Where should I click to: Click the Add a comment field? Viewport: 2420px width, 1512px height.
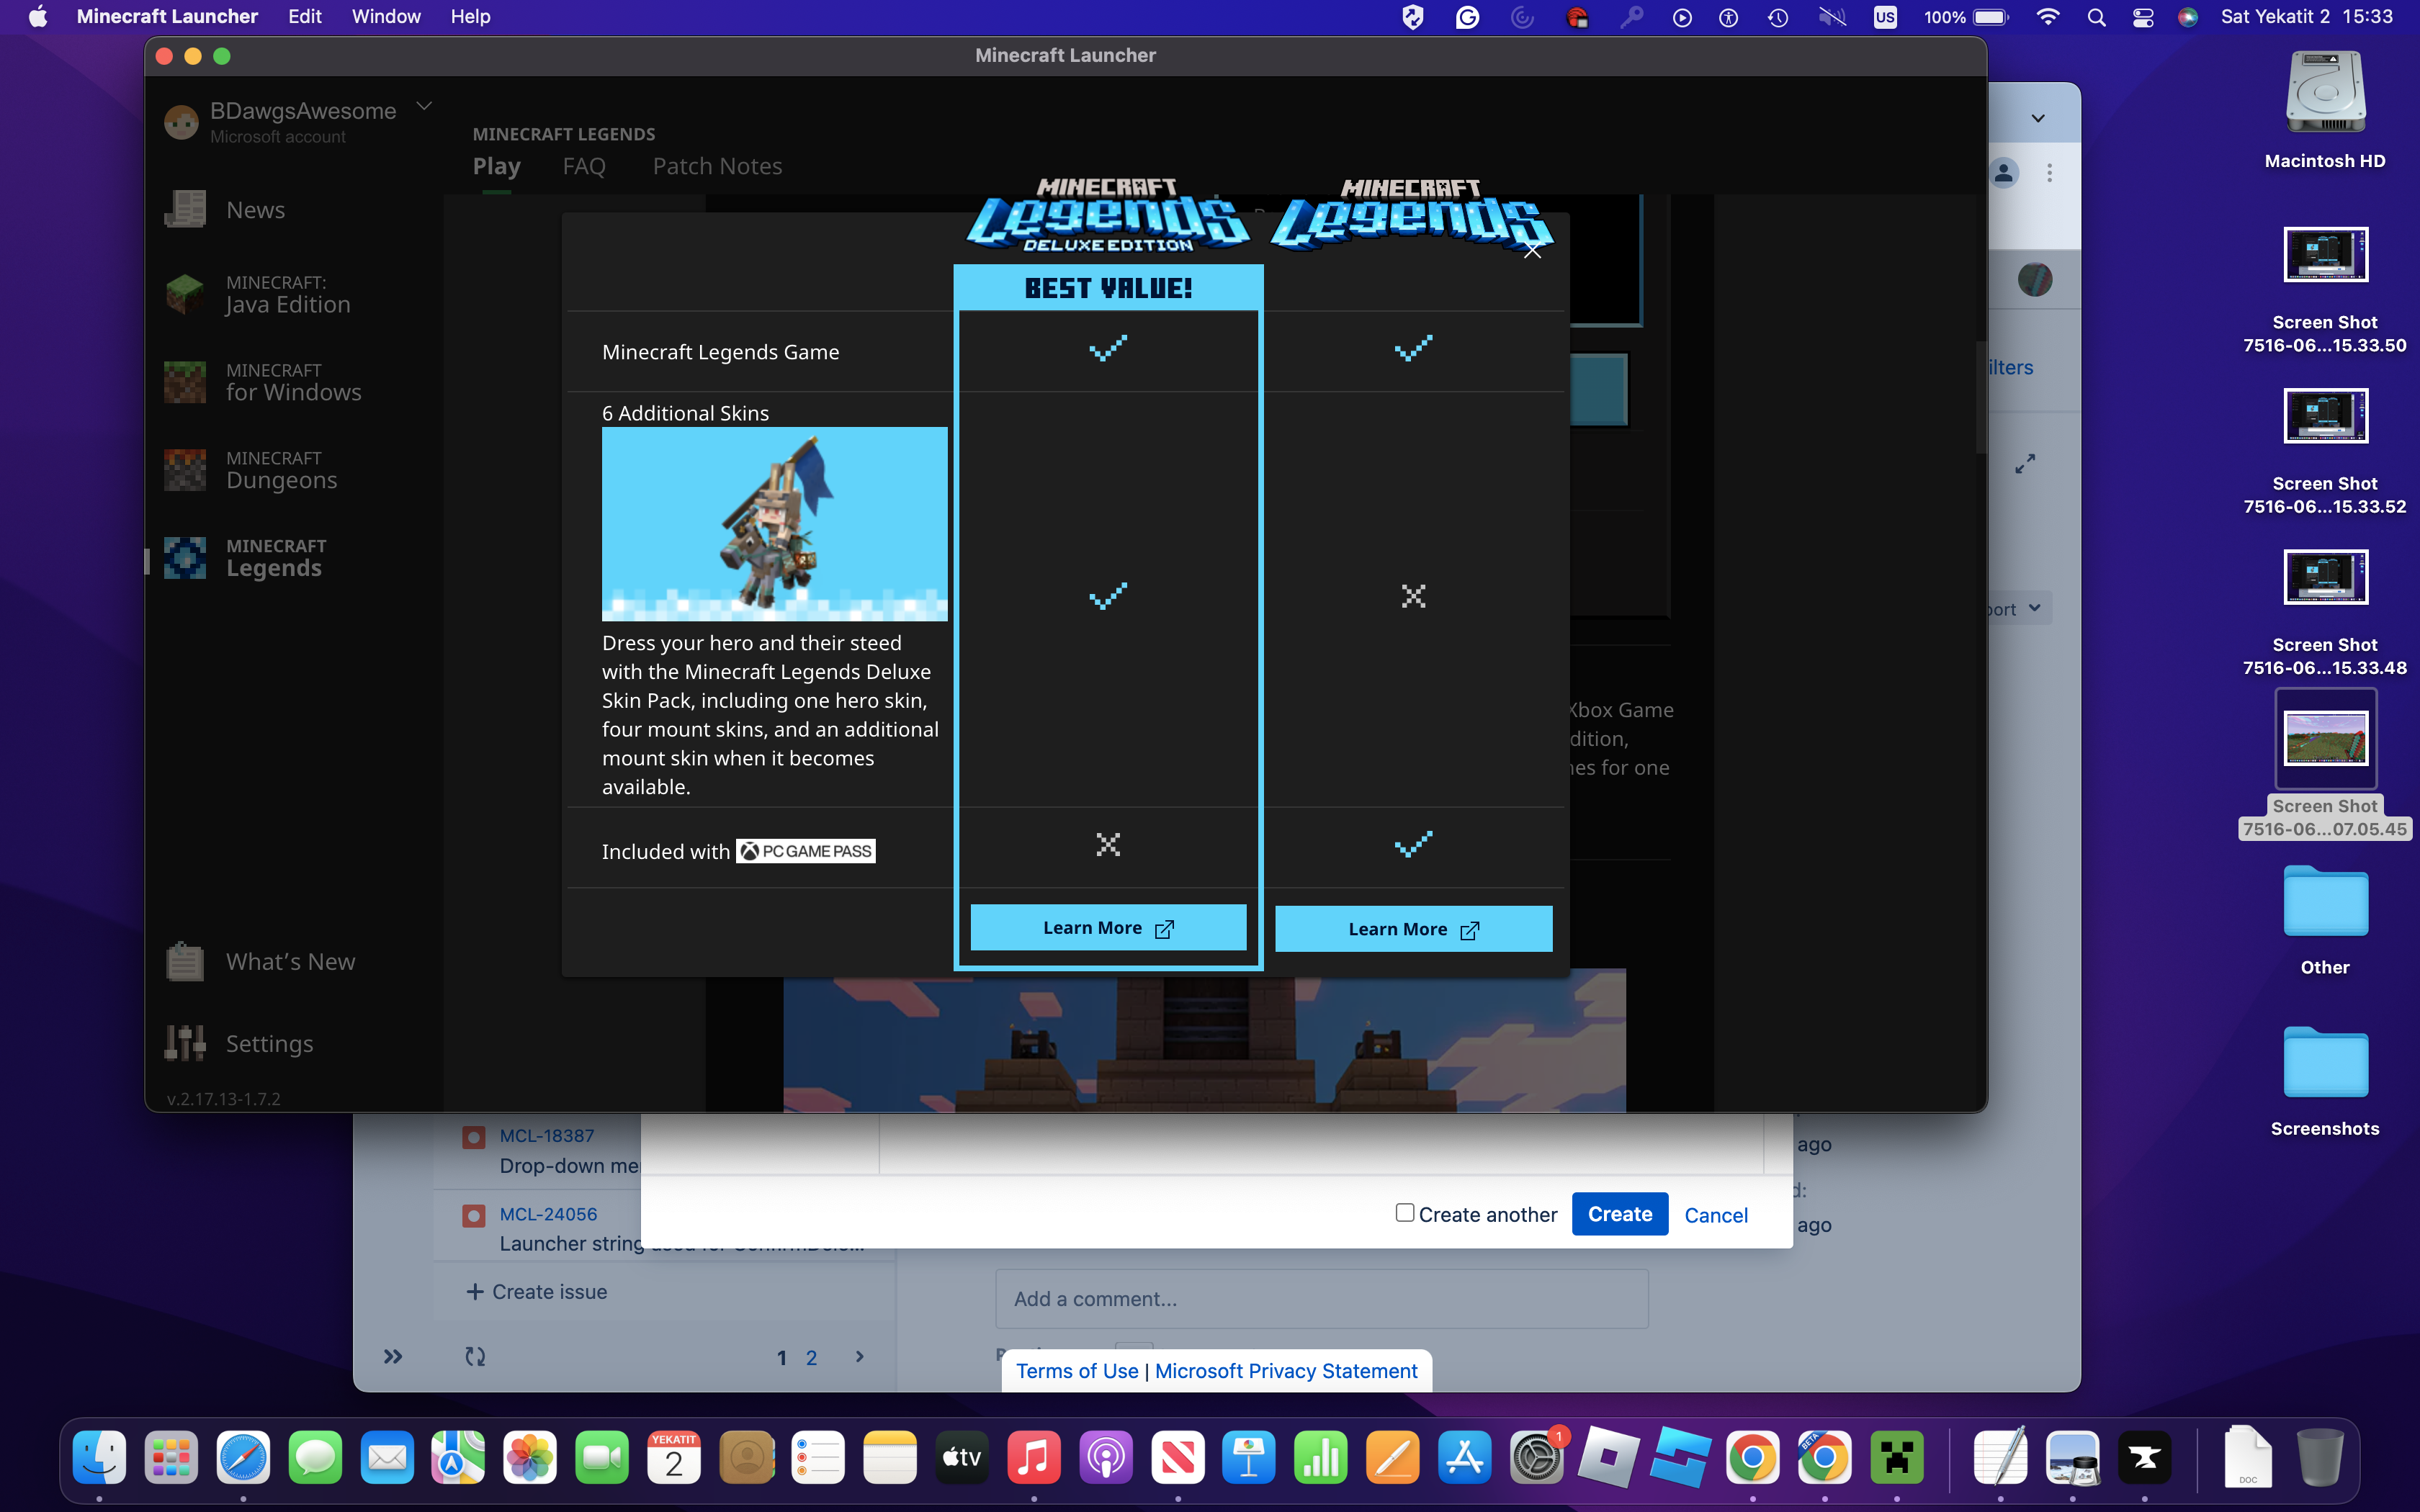(1321, 1299)
